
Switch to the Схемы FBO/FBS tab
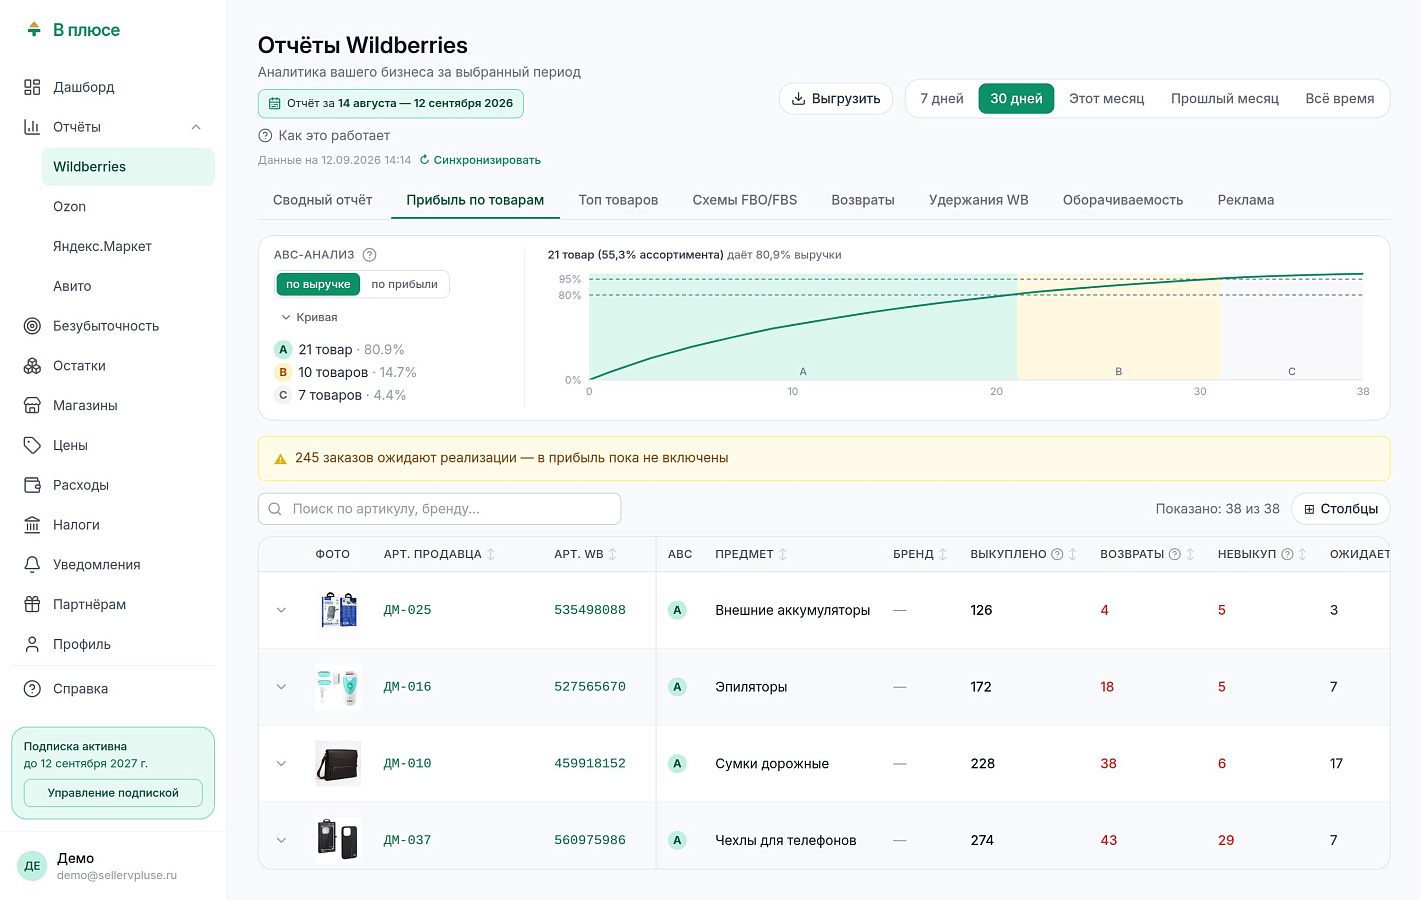pos(745,200)
